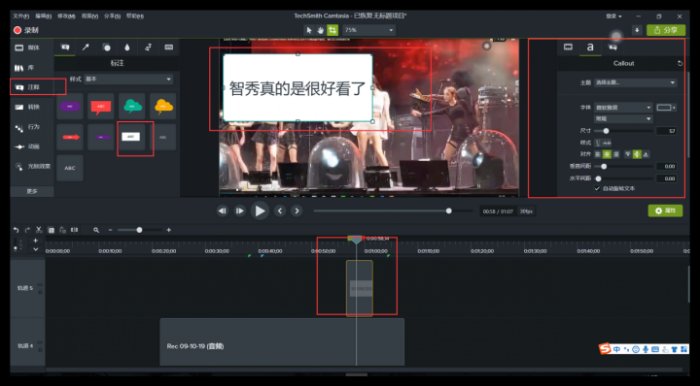Open the Animations panel in sidebar

coord(28,147)
